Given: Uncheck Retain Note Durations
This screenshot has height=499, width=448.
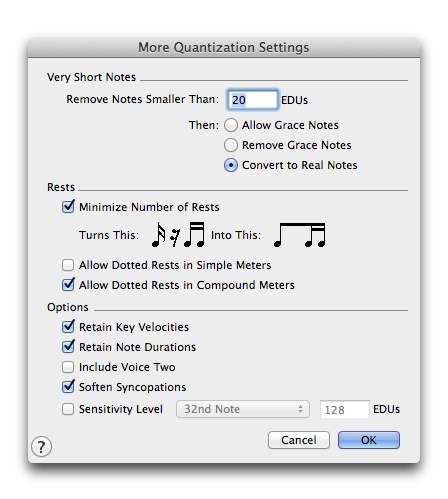Looking at the screenshot, I should (68, 347).
